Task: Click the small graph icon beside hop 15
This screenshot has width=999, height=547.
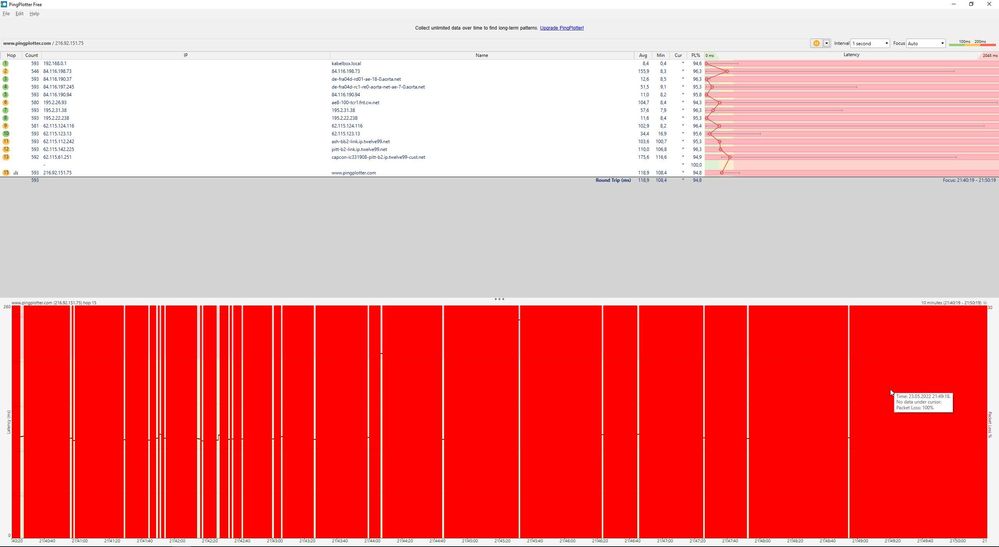Action: [16, 173]
